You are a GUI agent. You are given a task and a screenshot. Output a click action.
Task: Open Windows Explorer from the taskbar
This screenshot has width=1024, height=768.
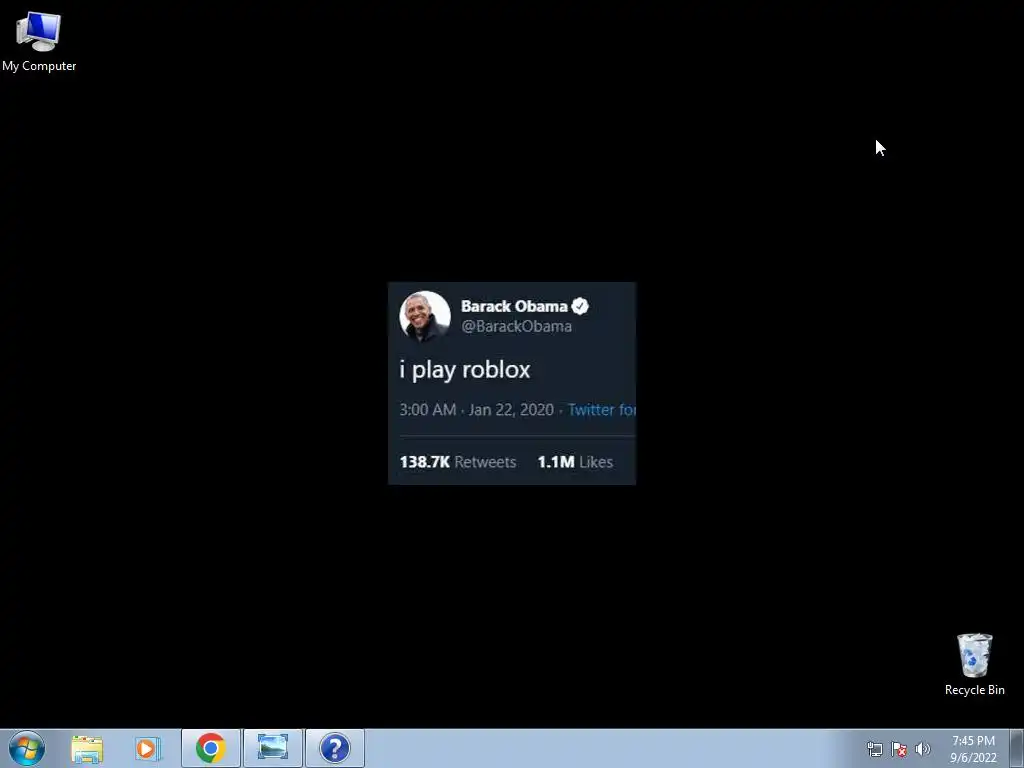[x=87, y=749]
